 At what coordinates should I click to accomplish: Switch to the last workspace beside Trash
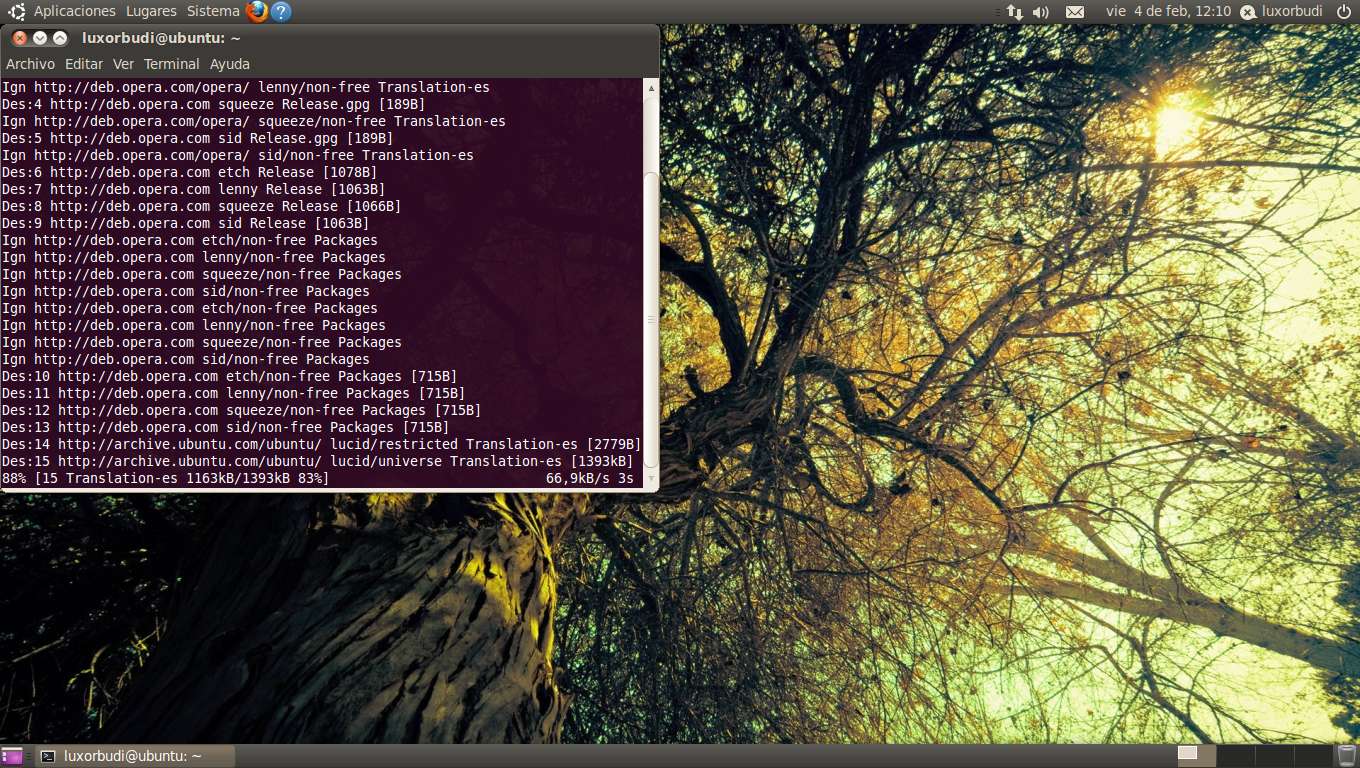click(1315, 755)
